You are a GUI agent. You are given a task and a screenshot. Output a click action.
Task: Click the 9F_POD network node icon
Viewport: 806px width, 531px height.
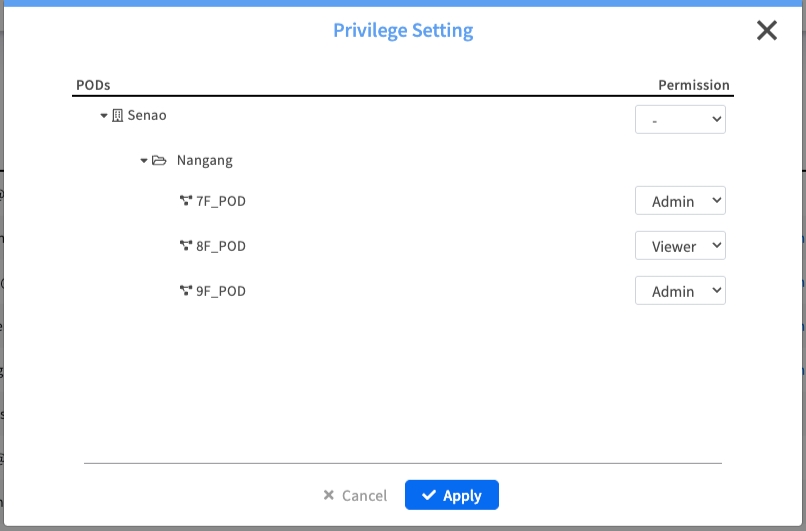(185, 291)
